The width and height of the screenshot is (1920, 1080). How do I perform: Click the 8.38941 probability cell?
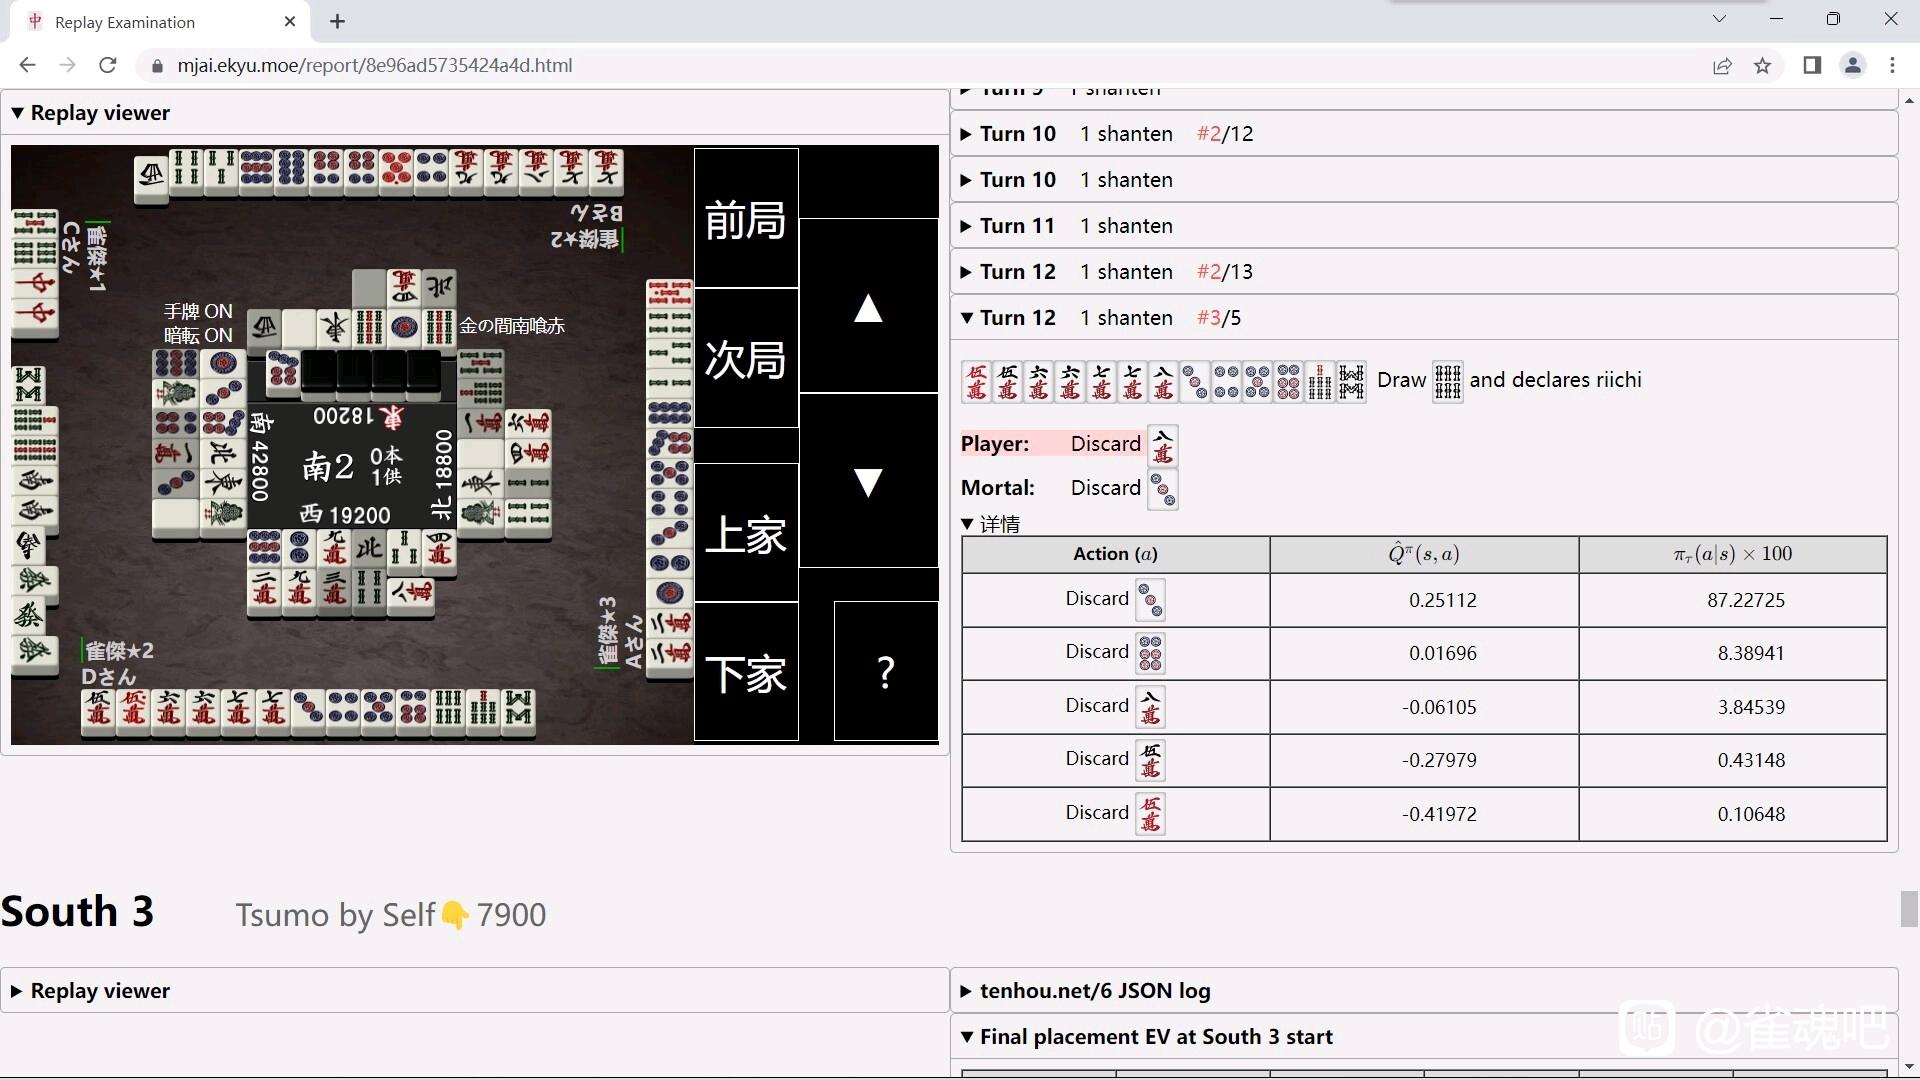click(1733, 653)
